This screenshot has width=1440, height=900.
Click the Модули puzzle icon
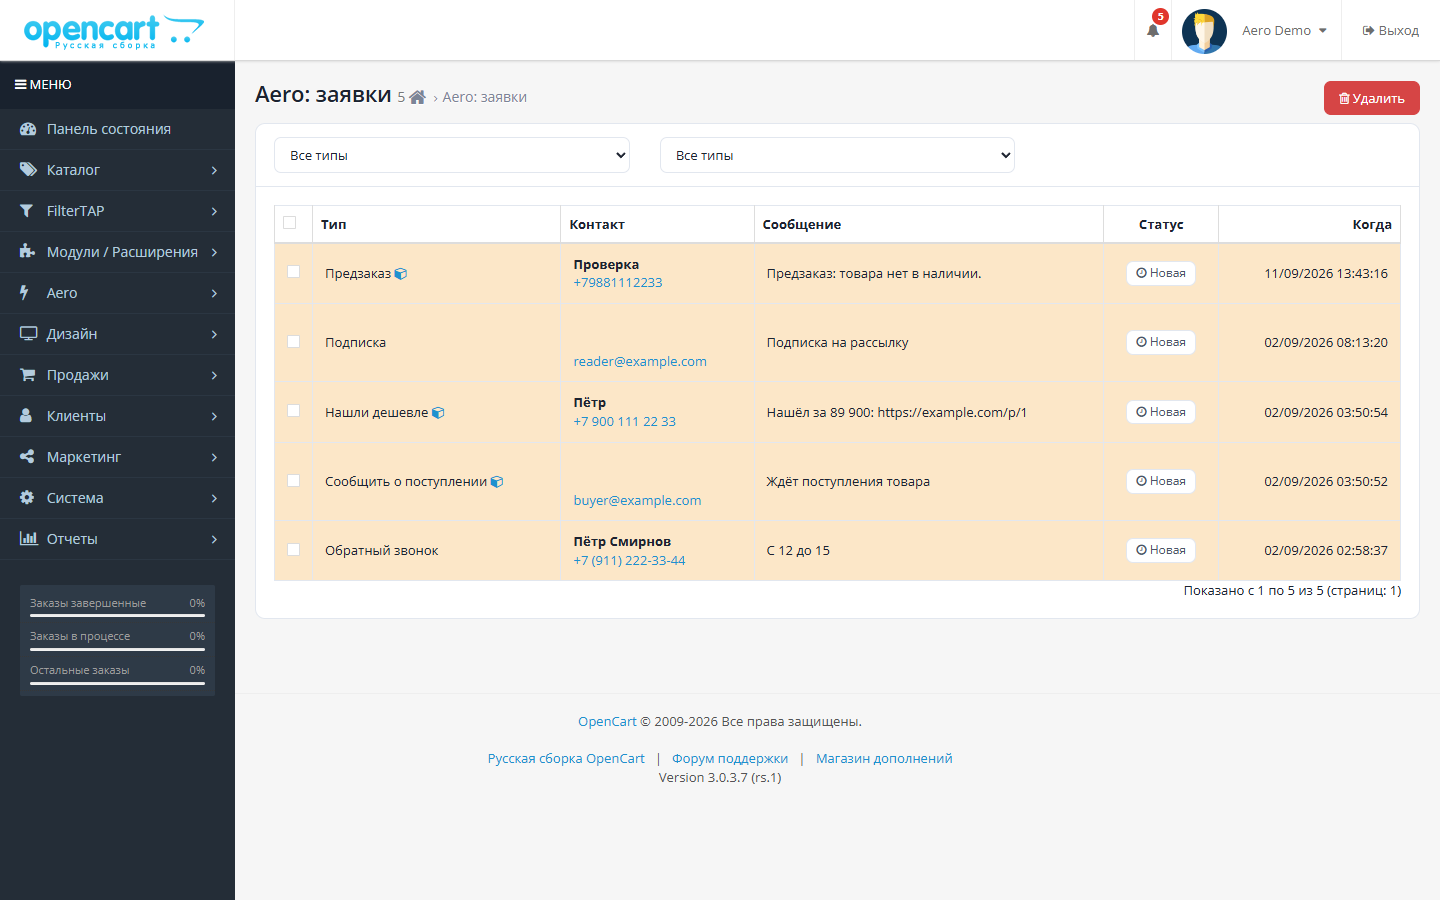tap(27, 252)
